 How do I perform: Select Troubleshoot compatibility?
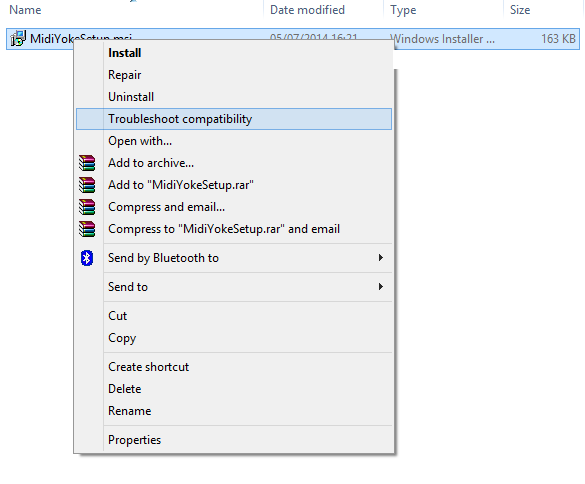coord(234,119)
